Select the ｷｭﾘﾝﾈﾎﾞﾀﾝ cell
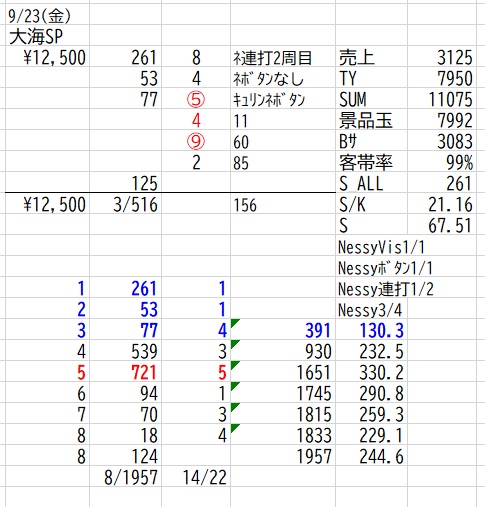The height and width of the screenshot is (507, 485). click(x=269, y=100)
